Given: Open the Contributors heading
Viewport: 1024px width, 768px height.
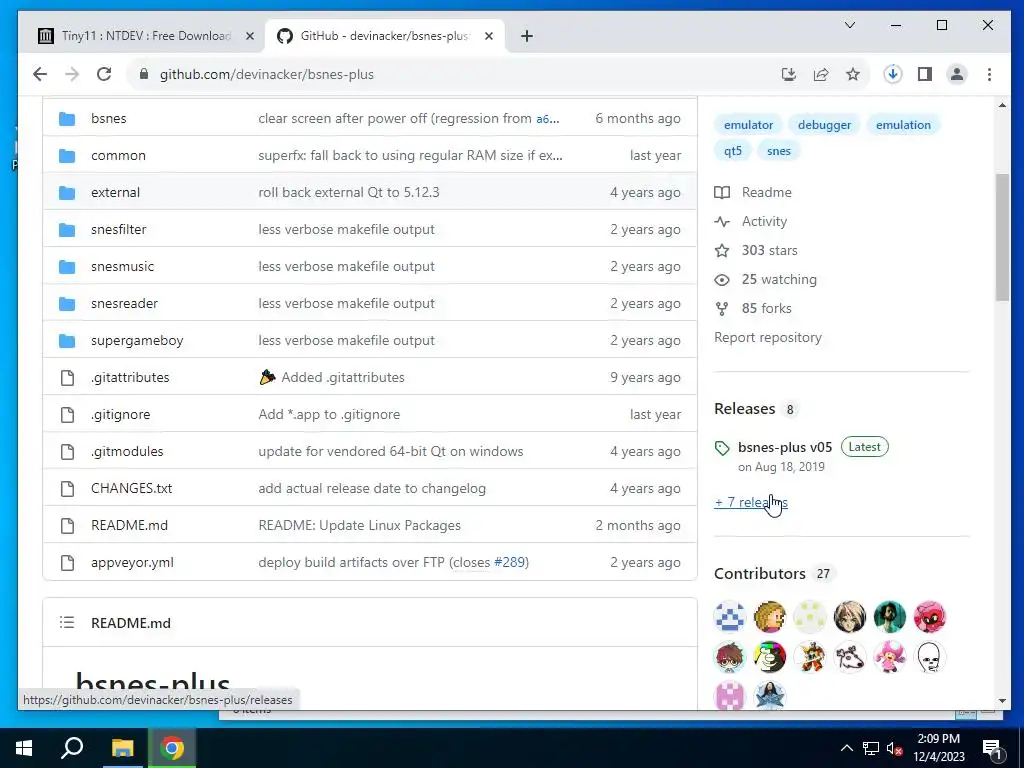Looking at the screenshot, I should click(x=760, y=573).
